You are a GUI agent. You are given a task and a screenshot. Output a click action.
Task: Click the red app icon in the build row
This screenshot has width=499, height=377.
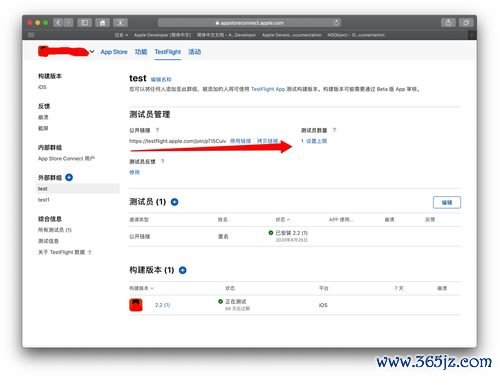[136, 305]
